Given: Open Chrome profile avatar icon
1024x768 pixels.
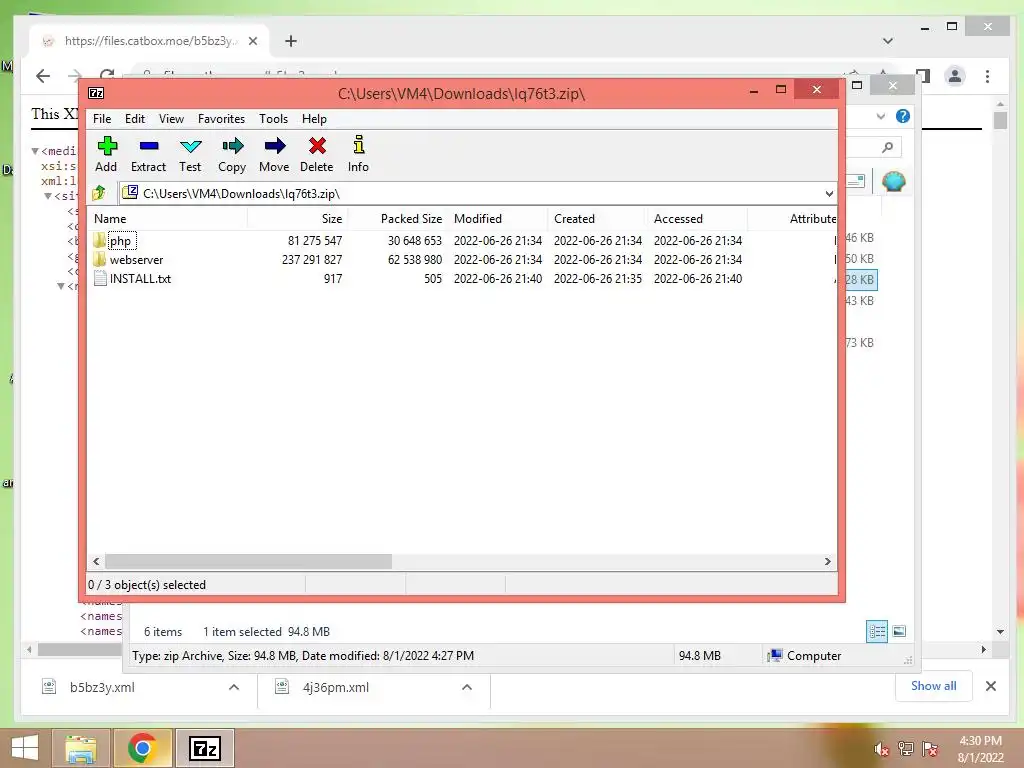Looking at the screenshot, I should [955, 76].
